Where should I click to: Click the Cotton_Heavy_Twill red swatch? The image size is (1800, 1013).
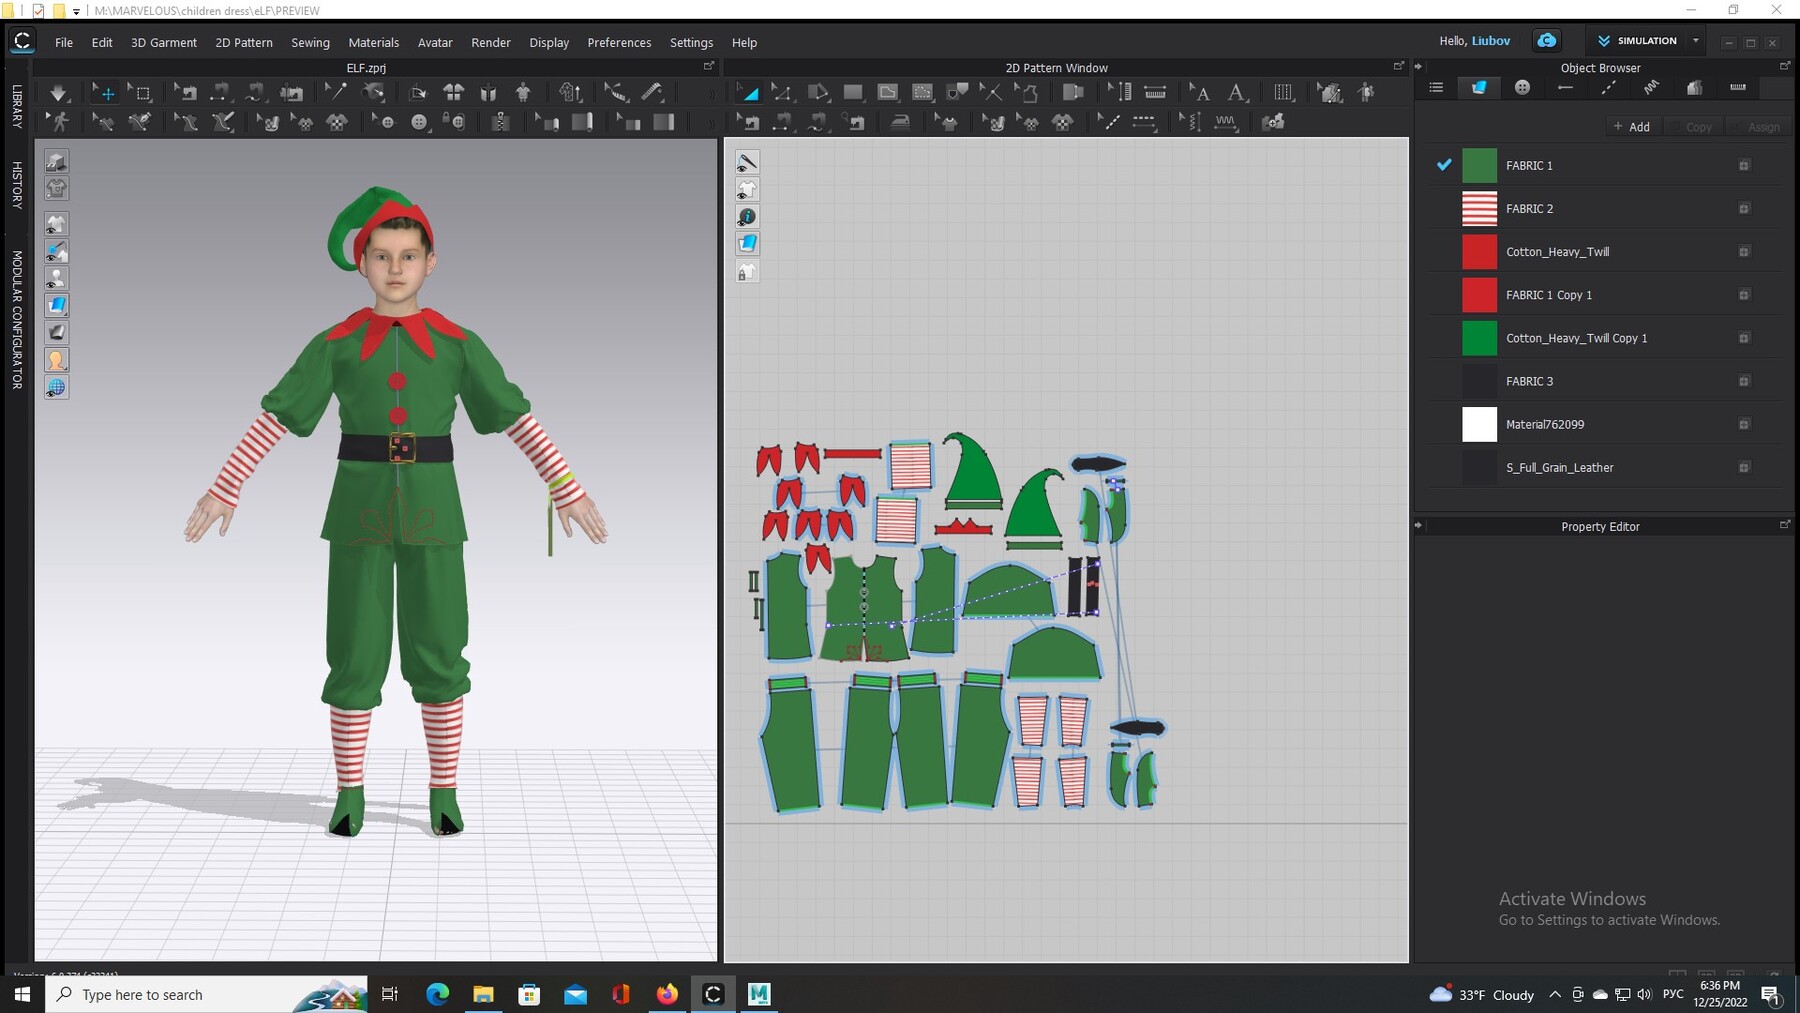pos(1479,252)
